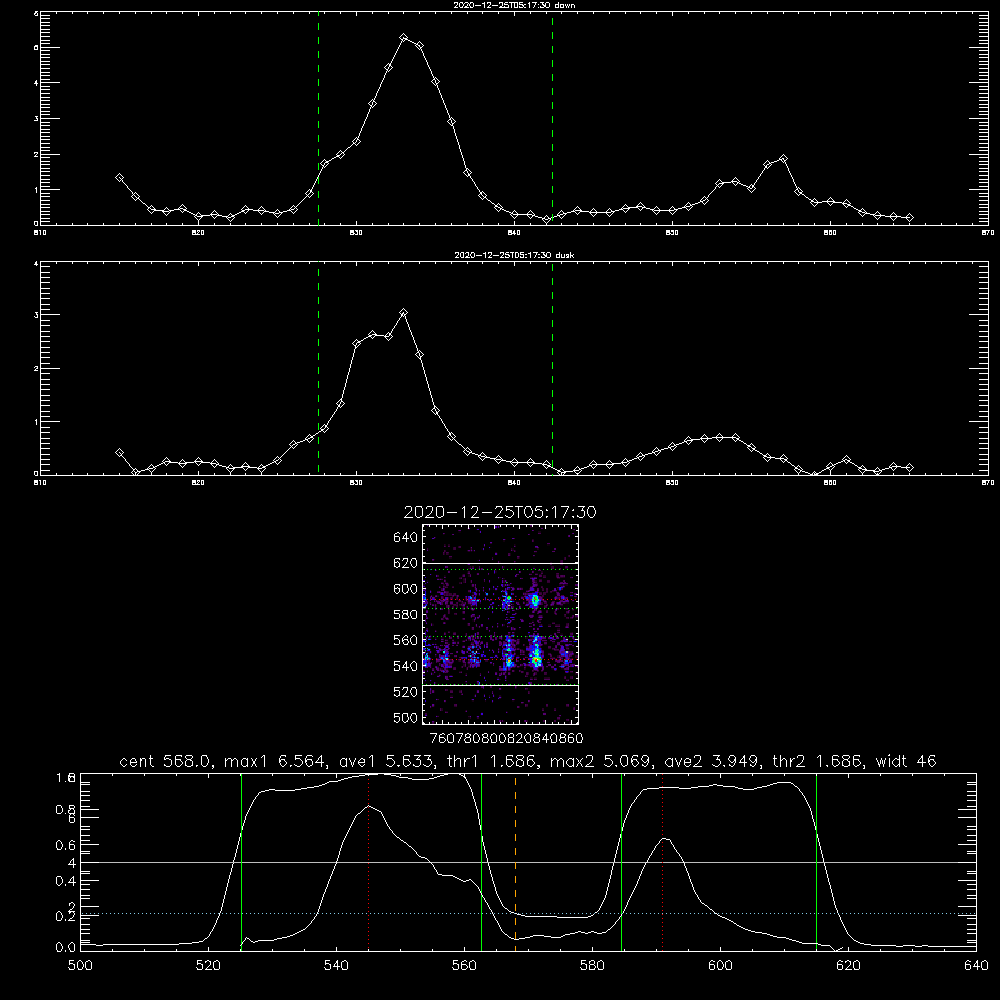Click x-axis label 520 on bottom plot

click(208, 966)
